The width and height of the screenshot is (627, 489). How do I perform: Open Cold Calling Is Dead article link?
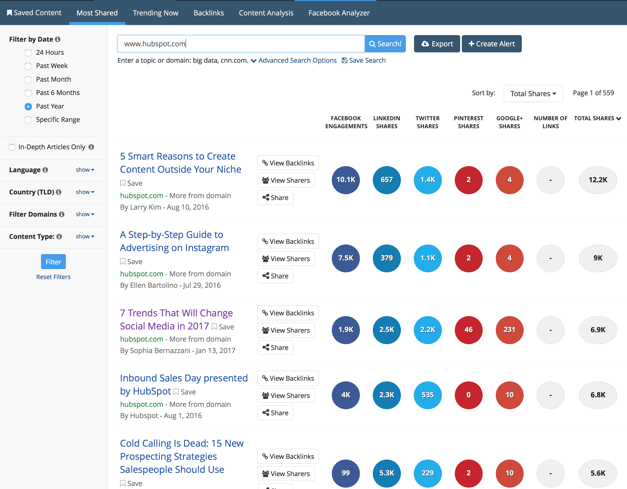point(182,456)
